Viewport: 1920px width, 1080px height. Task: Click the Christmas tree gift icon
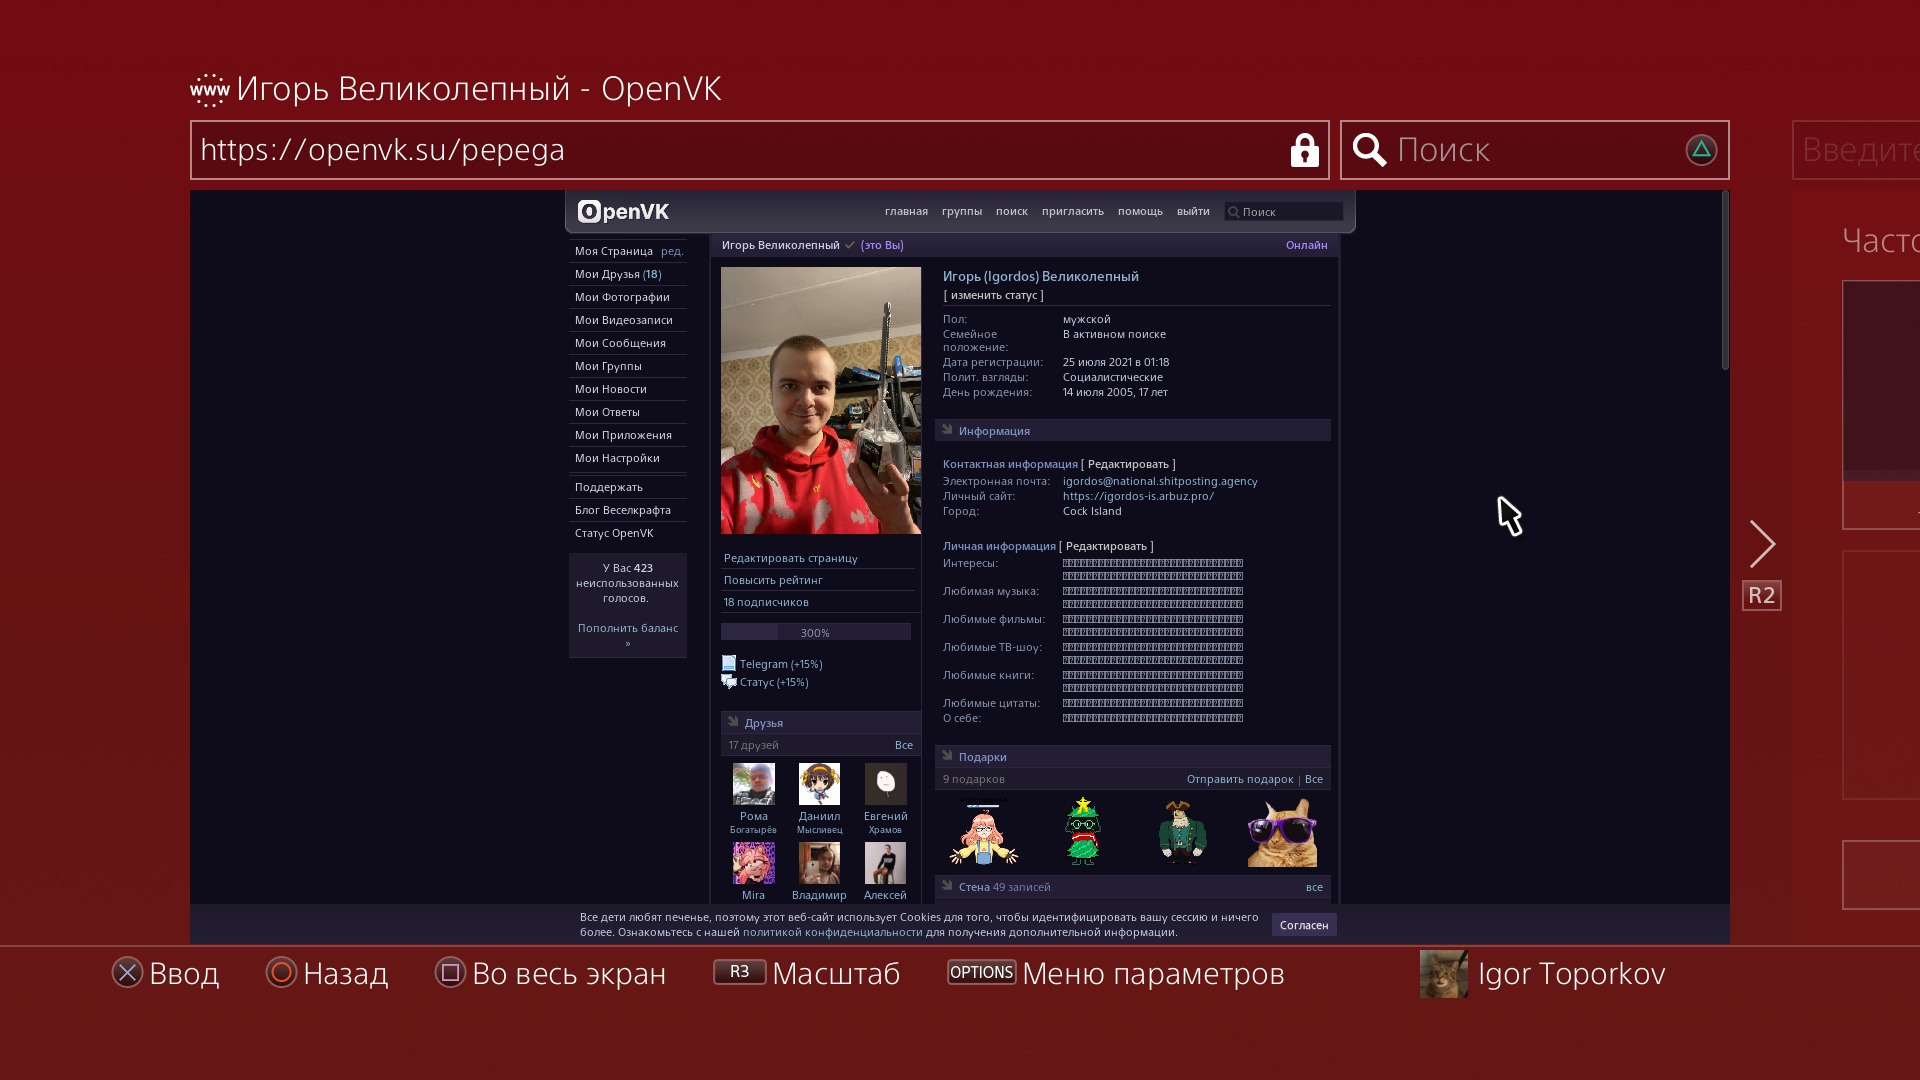[1082, 832]
